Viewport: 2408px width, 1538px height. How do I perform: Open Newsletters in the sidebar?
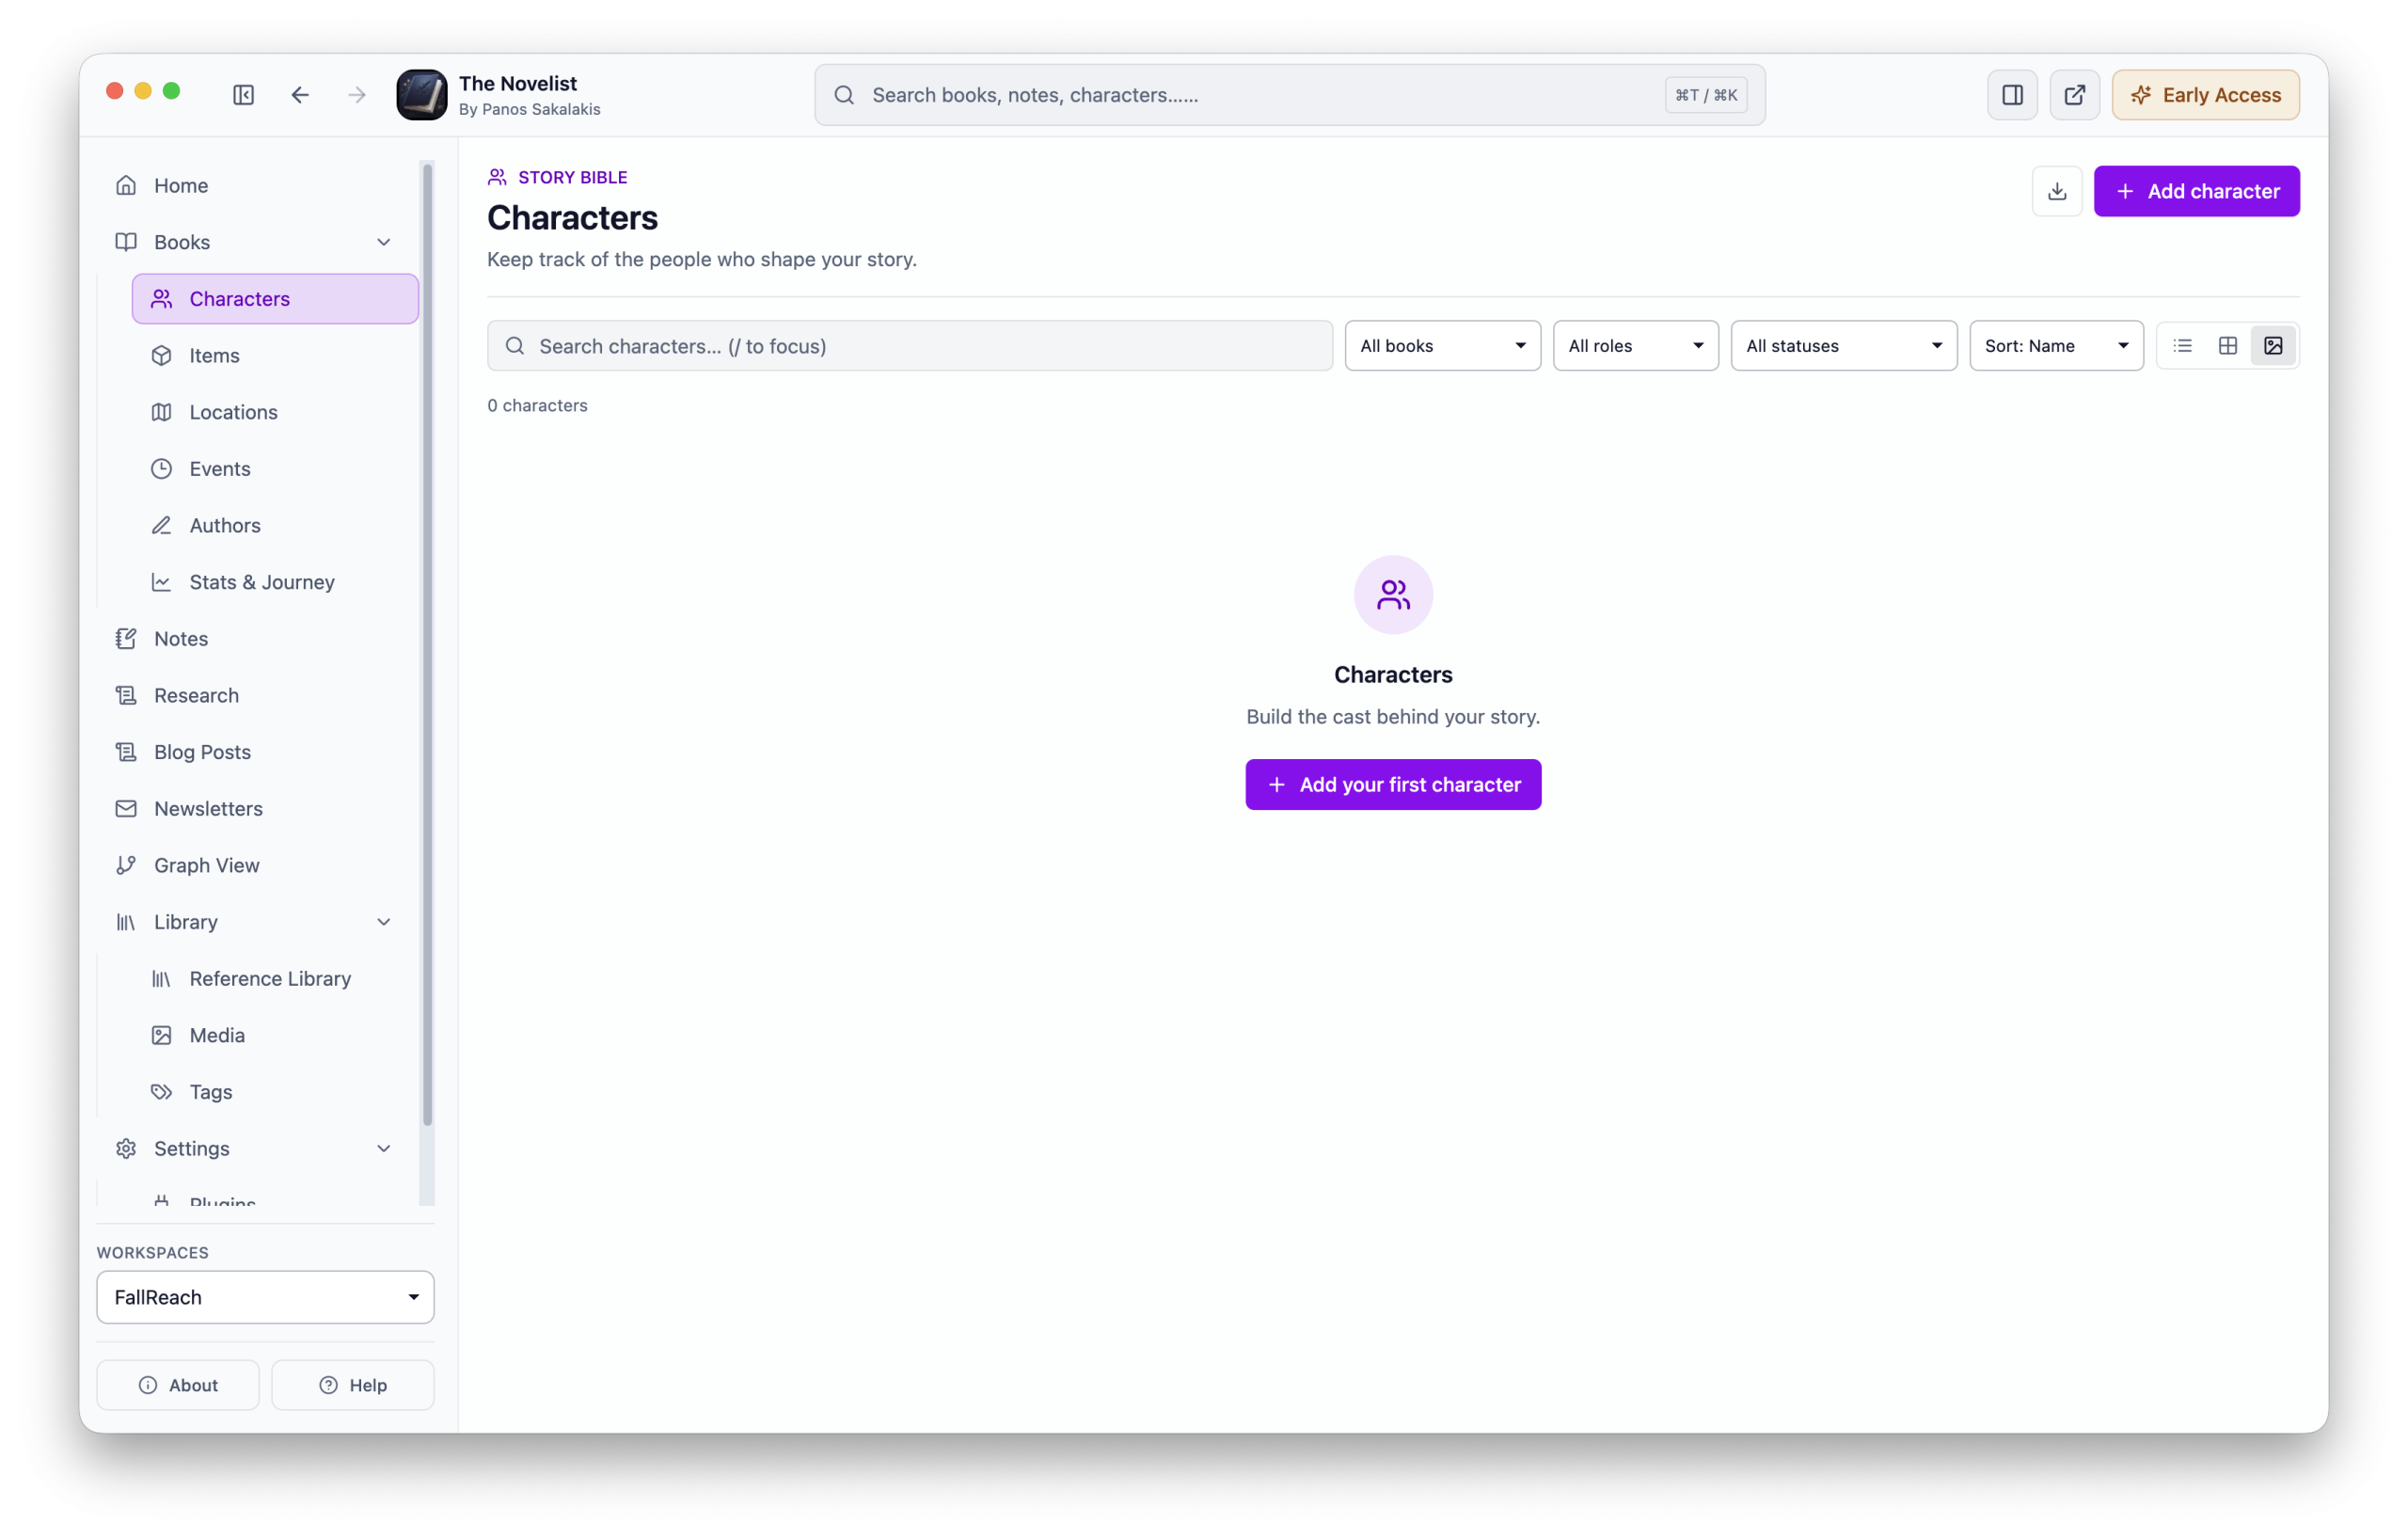point(257,808)
